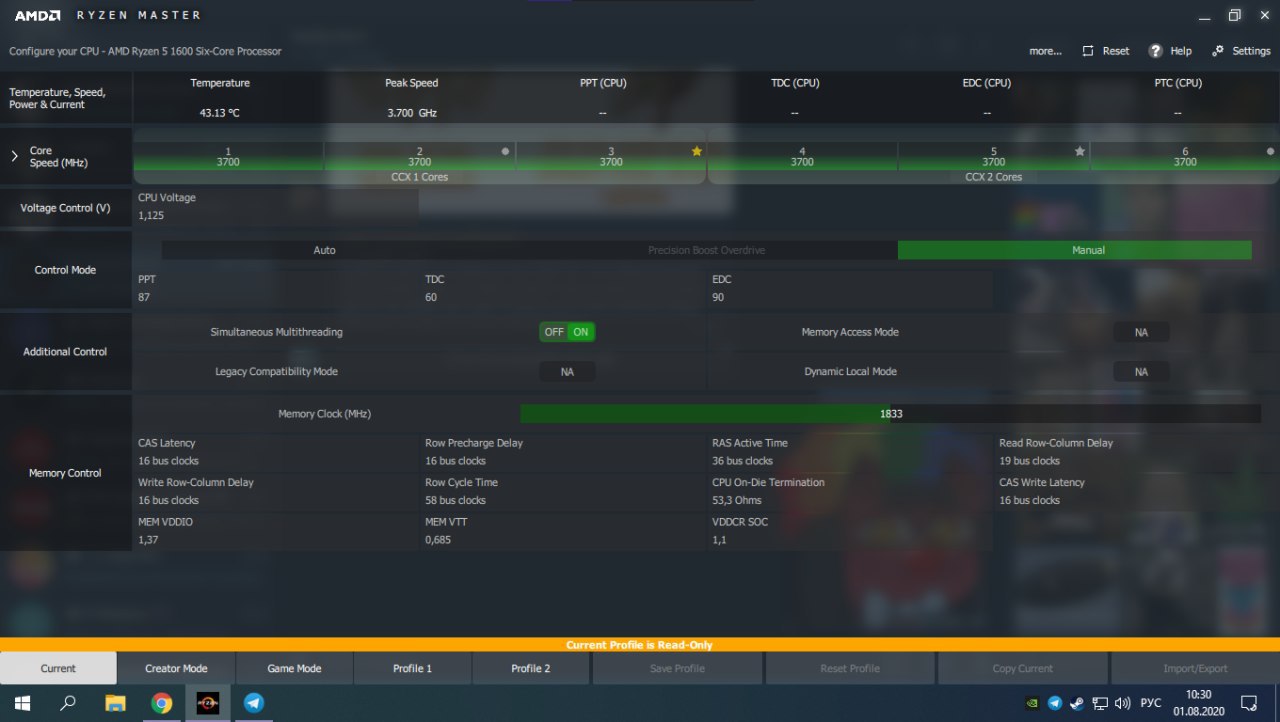Image resolution: width=1280 pixels, height=722 pixels.
Task: Click the gray star on core 5
Action: point(1080,152)
